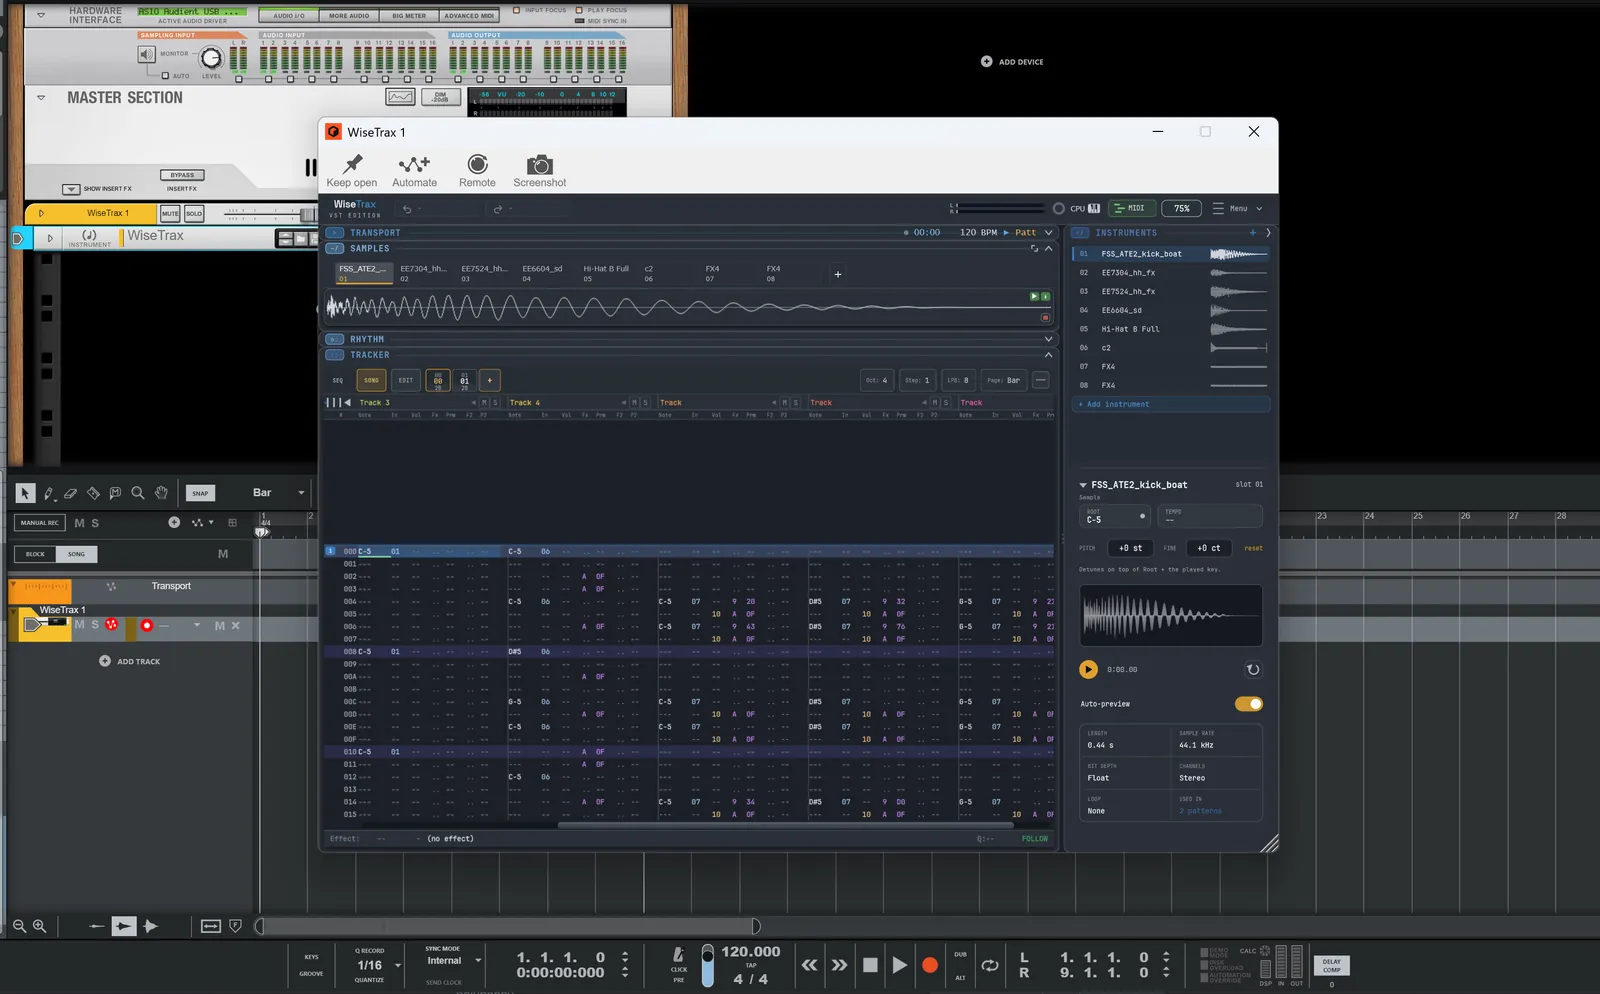Click ADD TRACK in the sequencer
Screen dimensions: 1600x994
point(130,662)
